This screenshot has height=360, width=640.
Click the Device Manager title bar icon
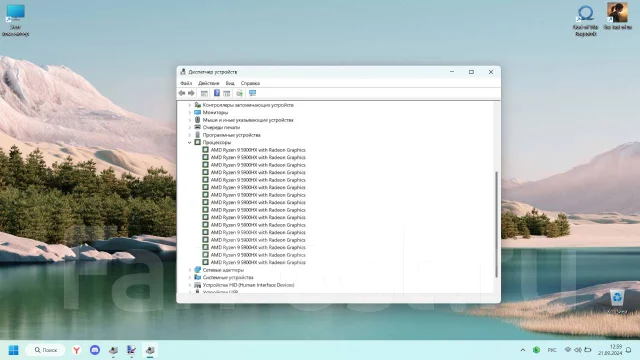pyautogui.click(x=183, y=72)
